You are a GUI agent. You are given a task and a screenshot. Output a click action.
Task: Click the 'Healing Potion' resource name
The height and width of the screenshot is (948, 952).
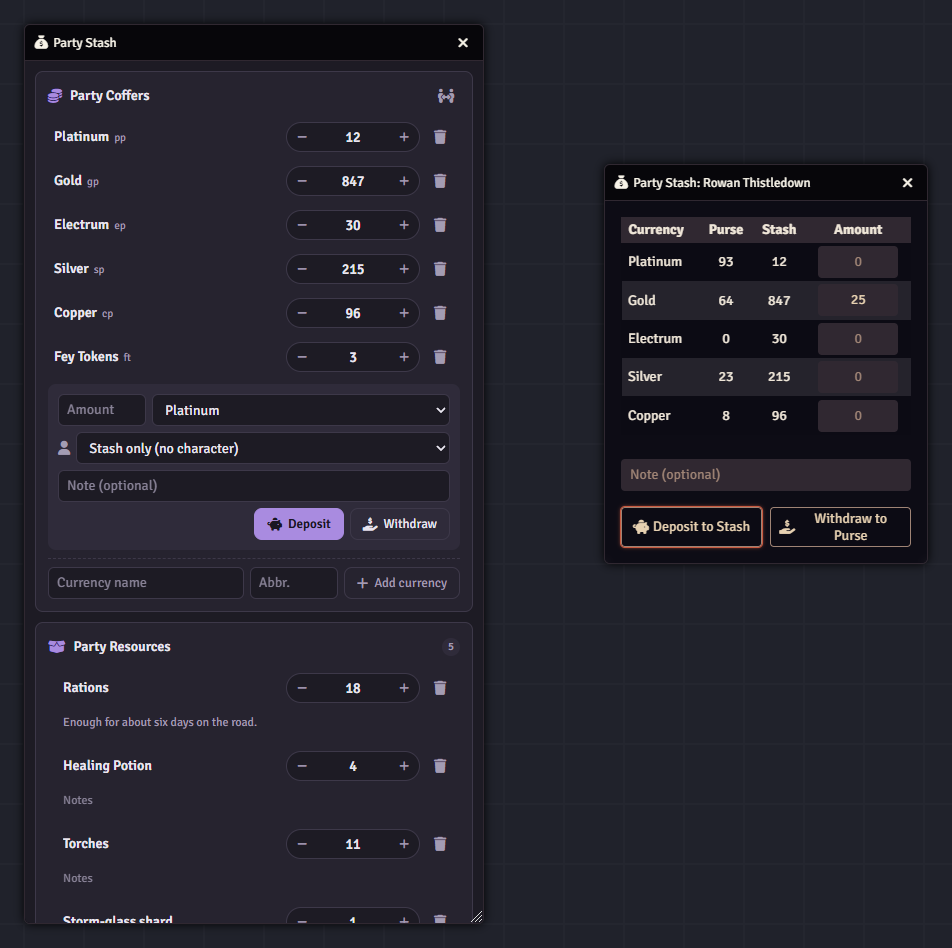point(107,766)
